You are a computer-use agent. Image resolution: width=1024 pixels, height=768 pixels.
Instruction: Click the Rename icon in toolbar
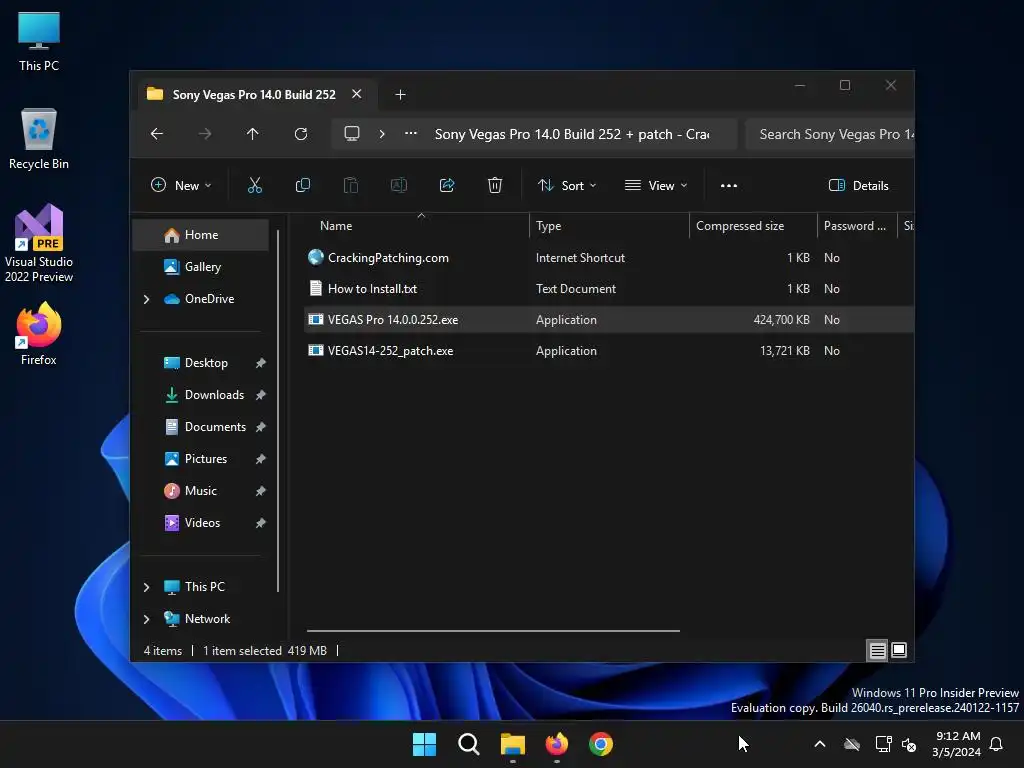(x=398, y=185)
